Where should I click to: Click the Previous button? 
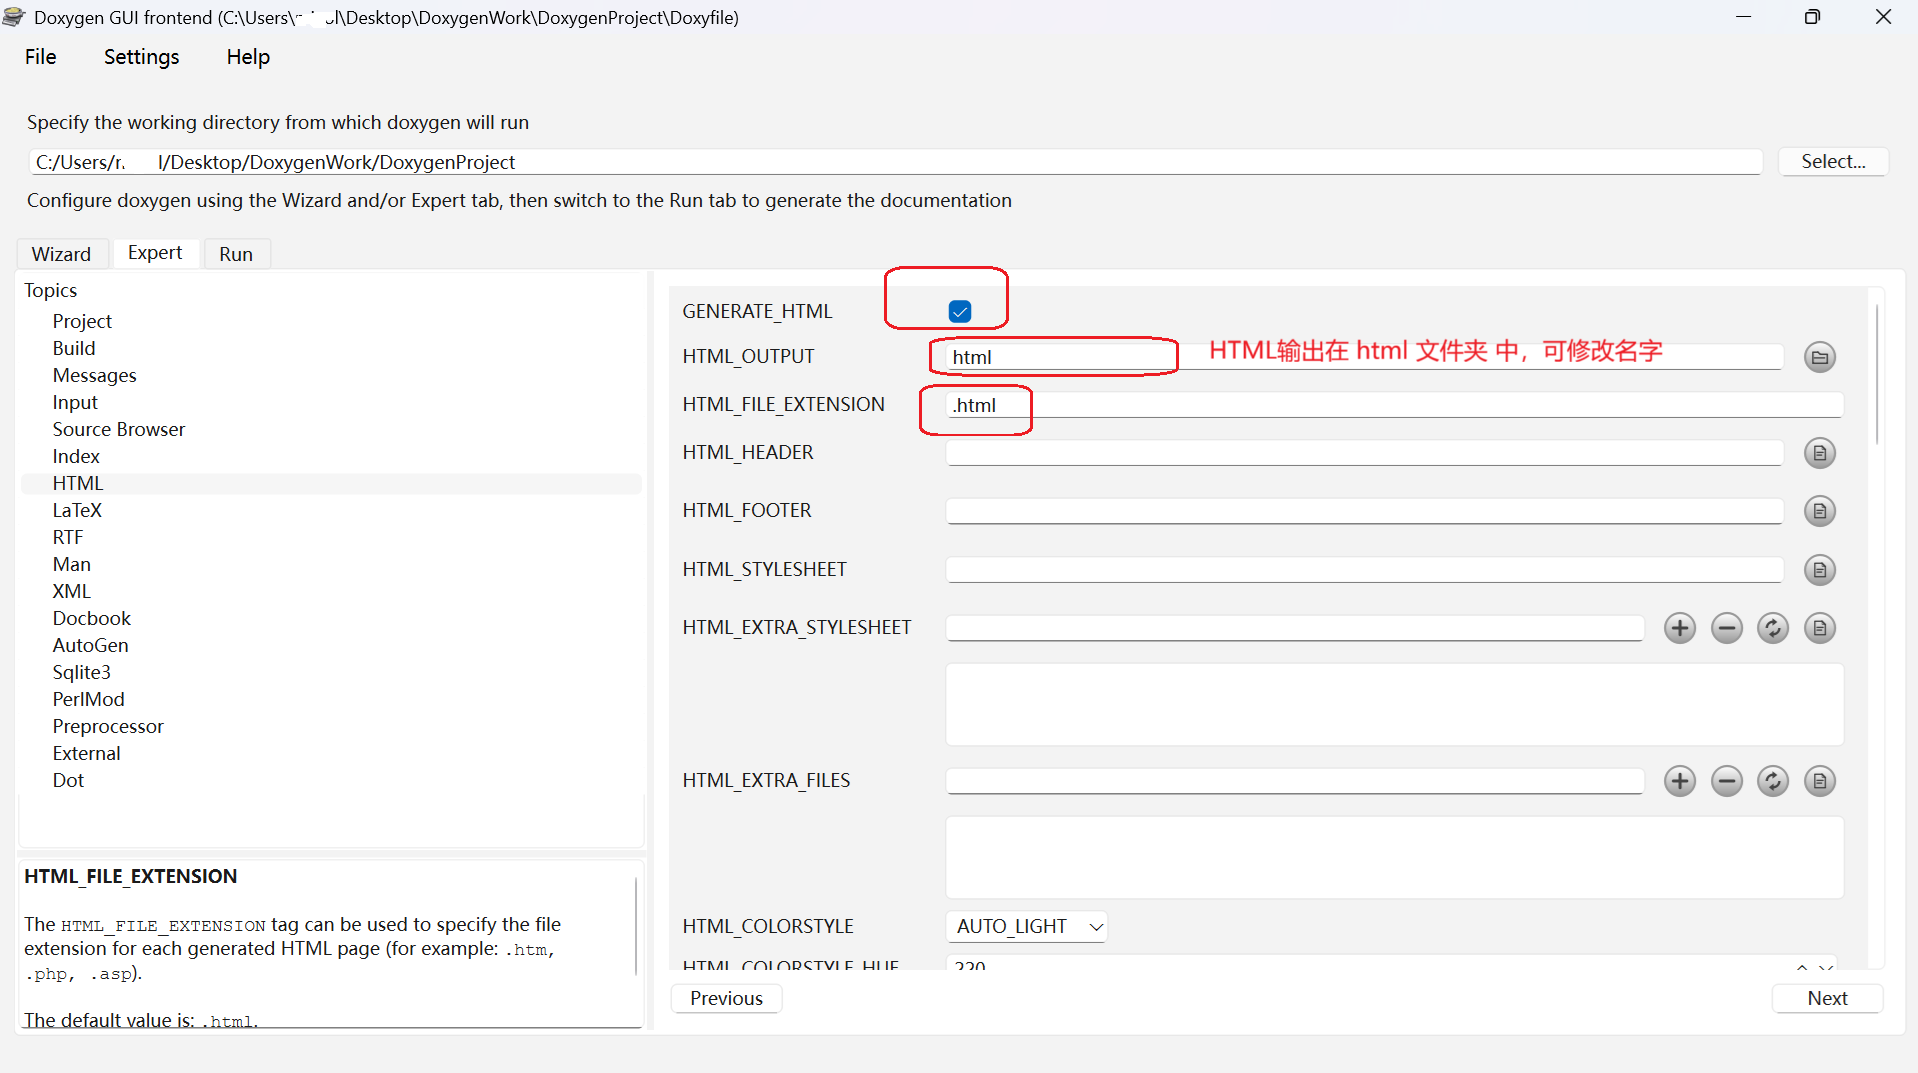click(726, 998)
